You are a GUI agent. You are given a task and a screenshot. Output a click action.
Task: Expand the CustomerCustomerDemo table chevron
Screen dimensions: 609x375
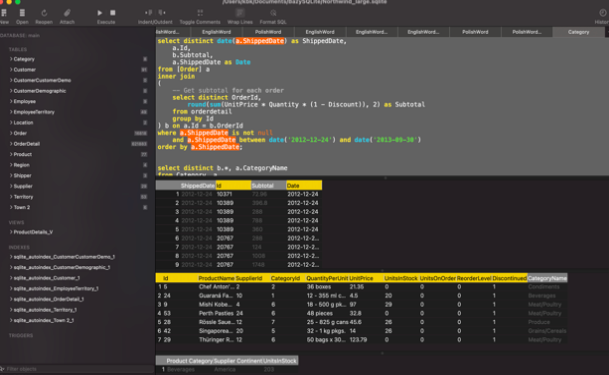tap(11, 80)
